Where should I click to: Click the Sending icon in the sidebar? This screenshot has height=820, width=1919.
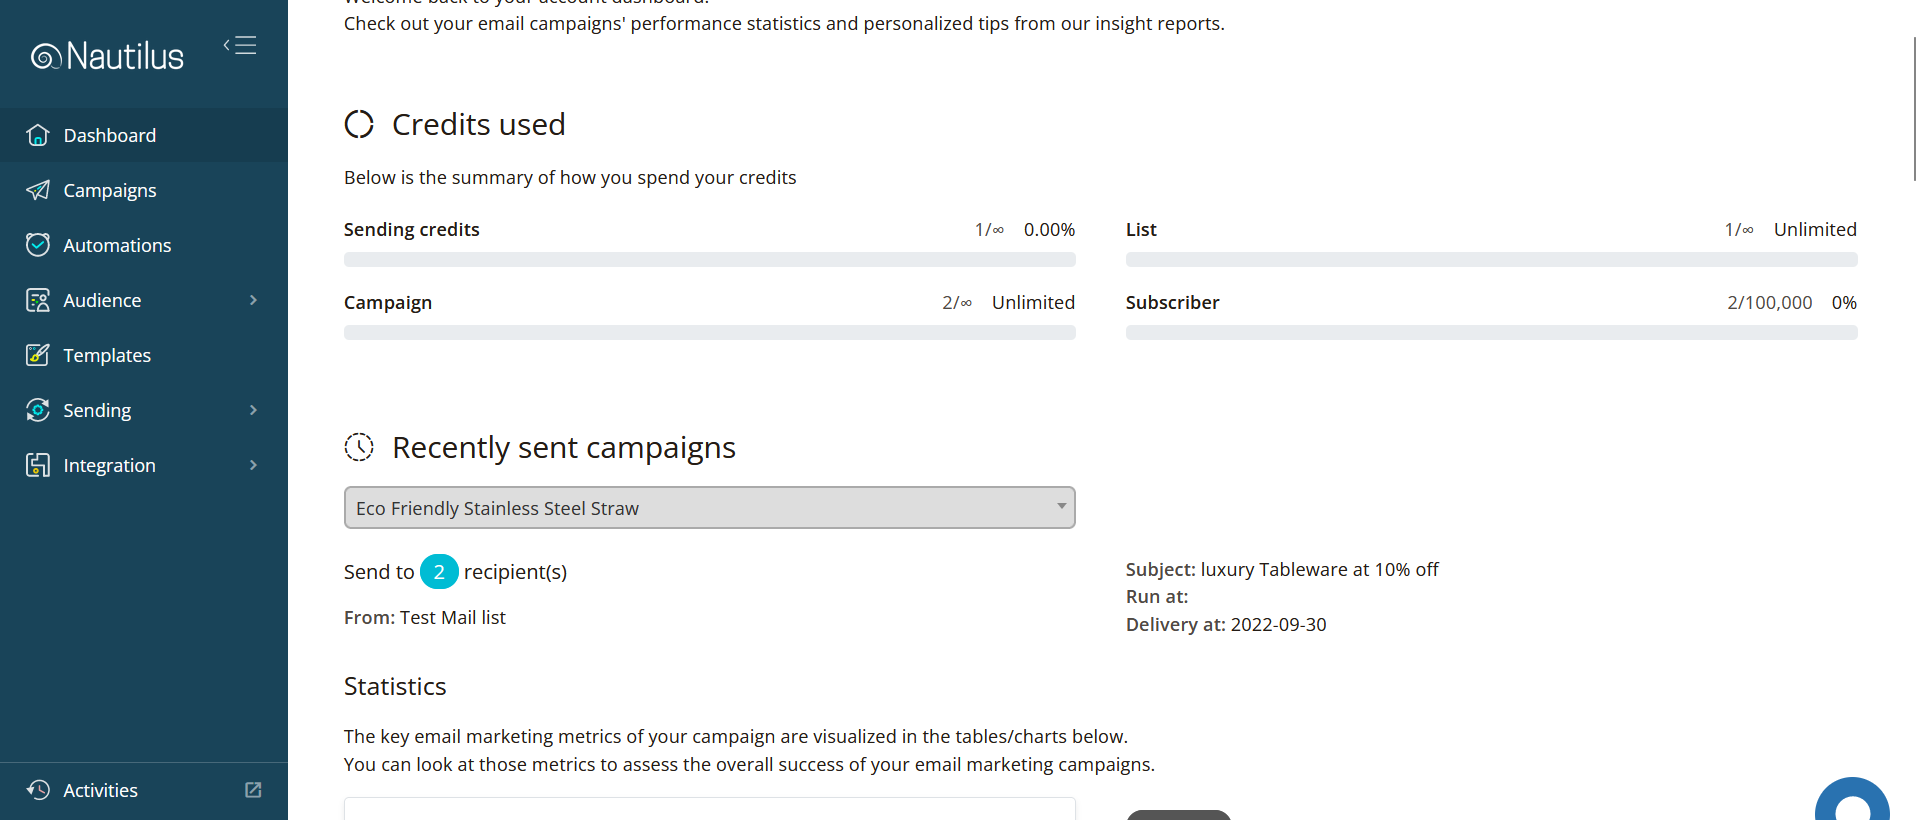(x=38, y=410)
